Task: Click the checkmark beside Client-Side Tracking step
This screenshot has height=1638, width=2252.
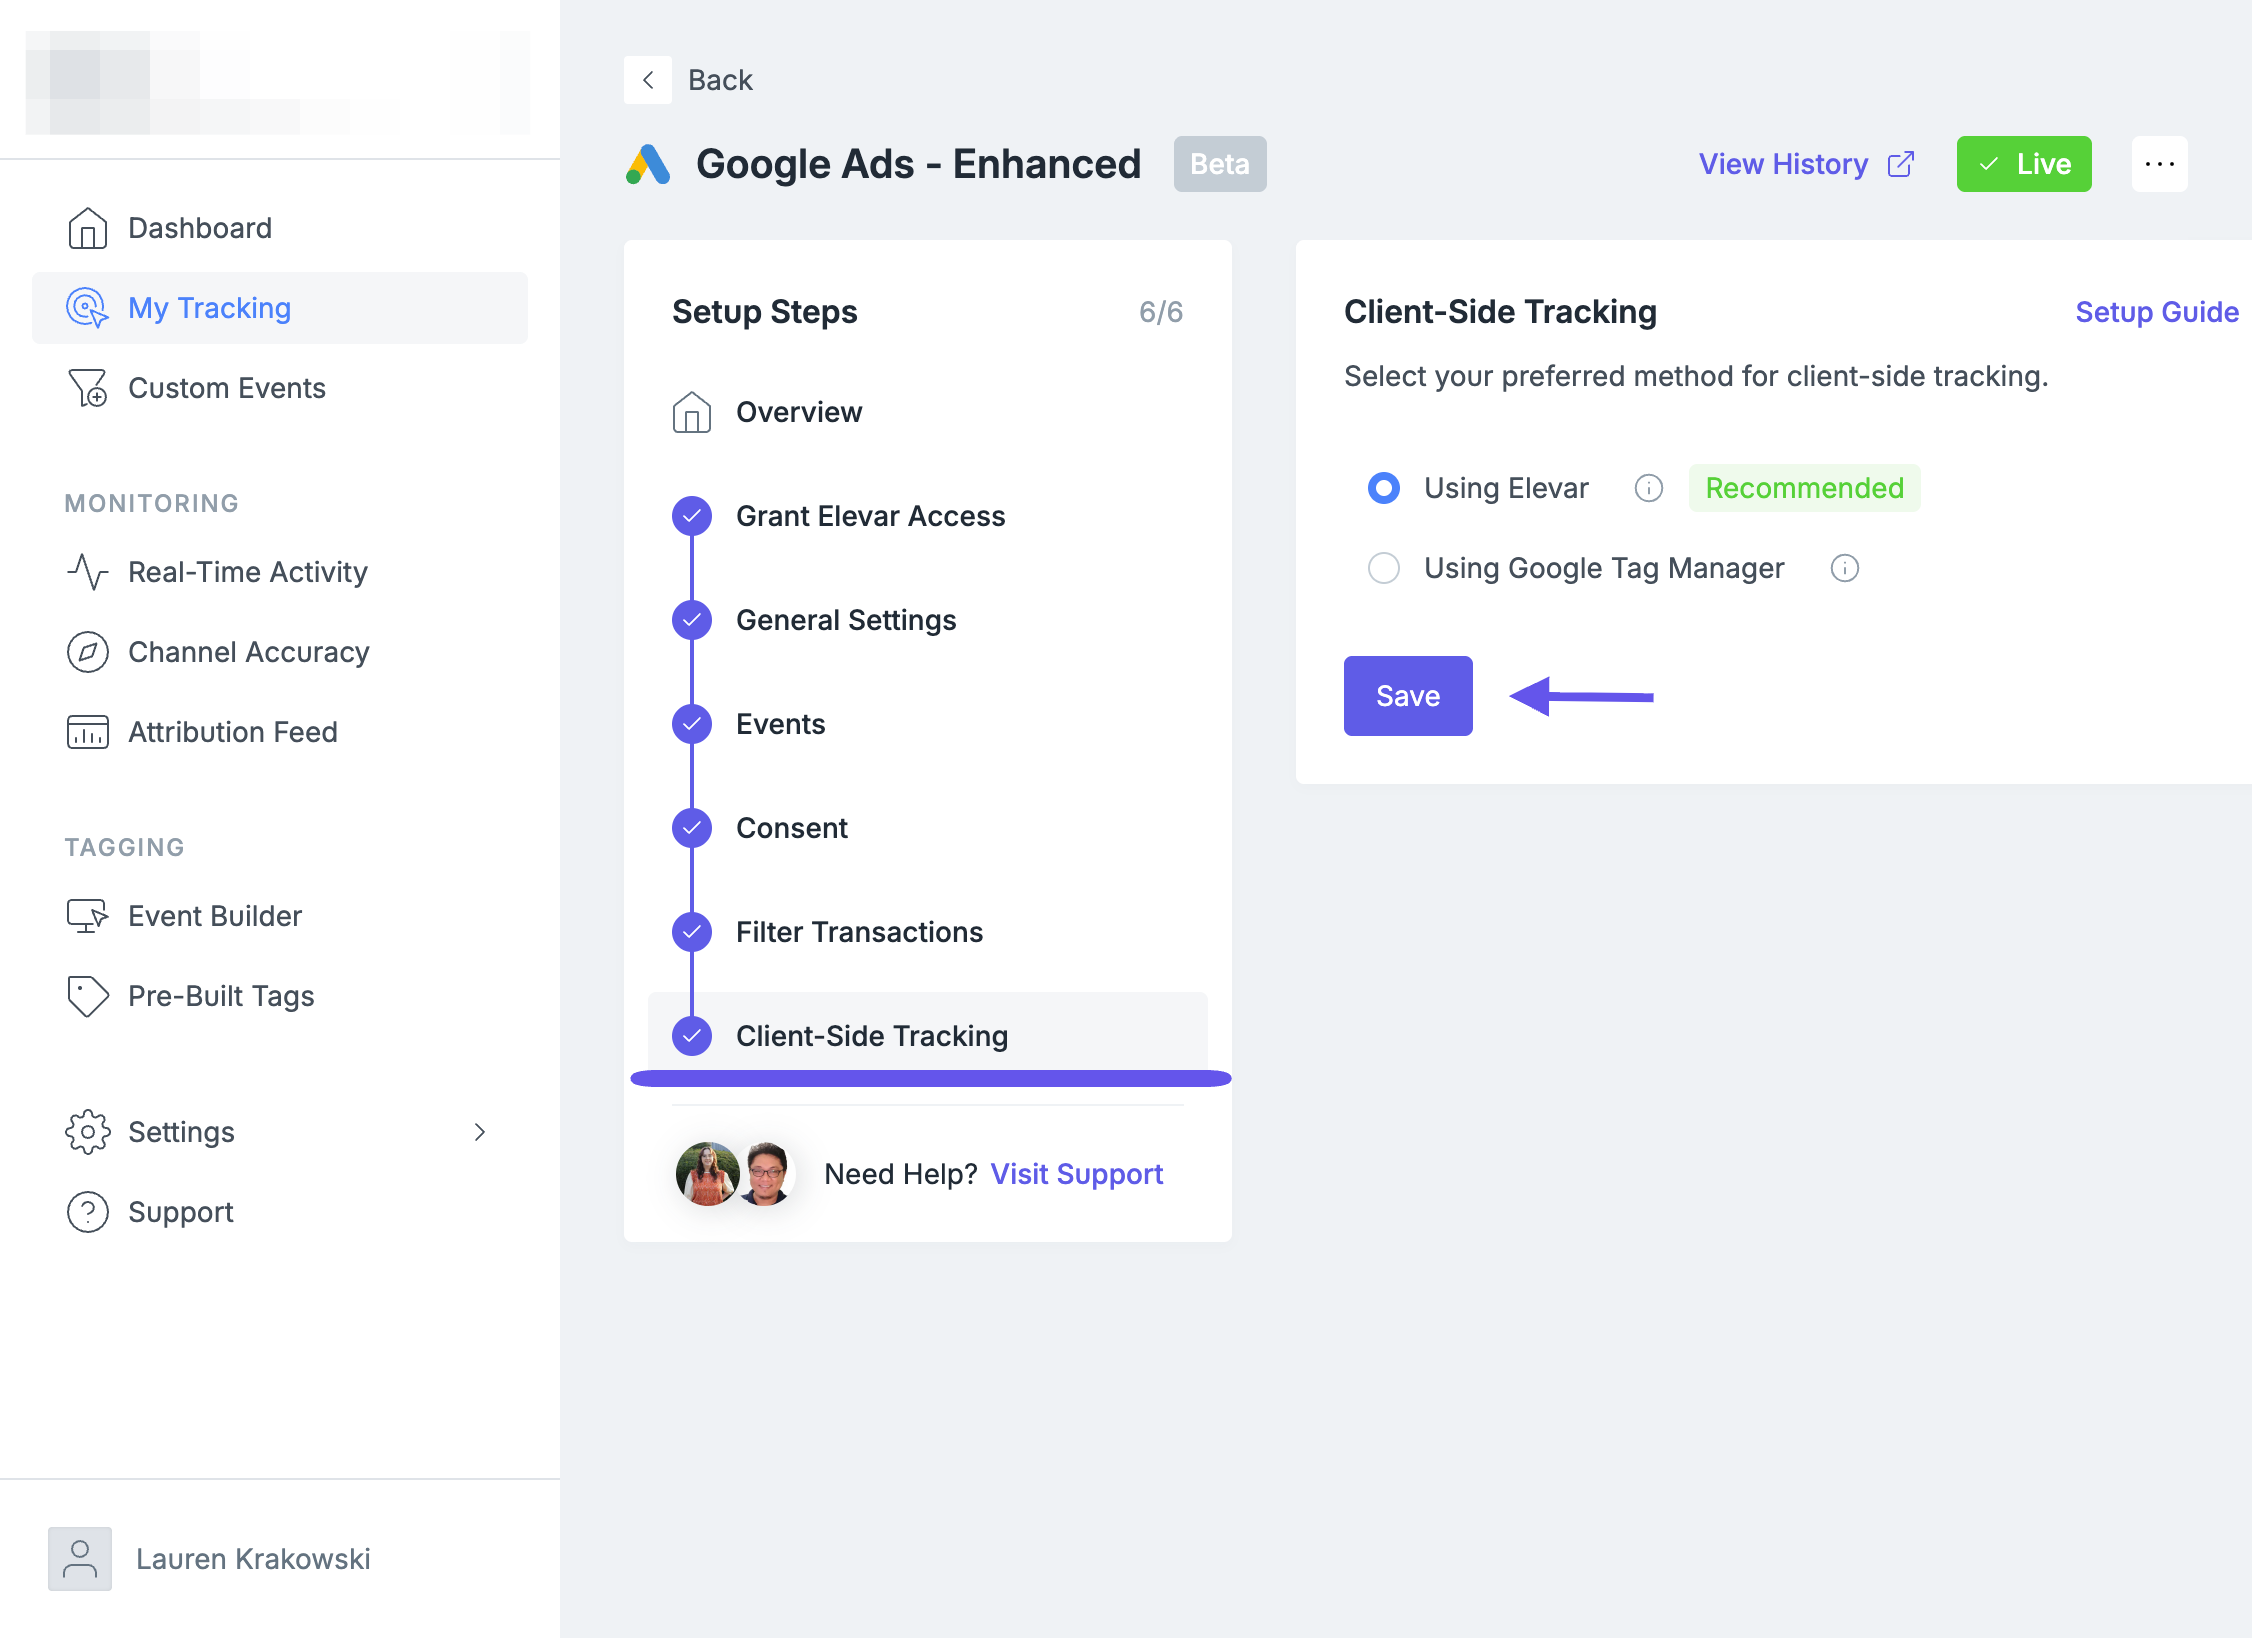Action: 692,1036
